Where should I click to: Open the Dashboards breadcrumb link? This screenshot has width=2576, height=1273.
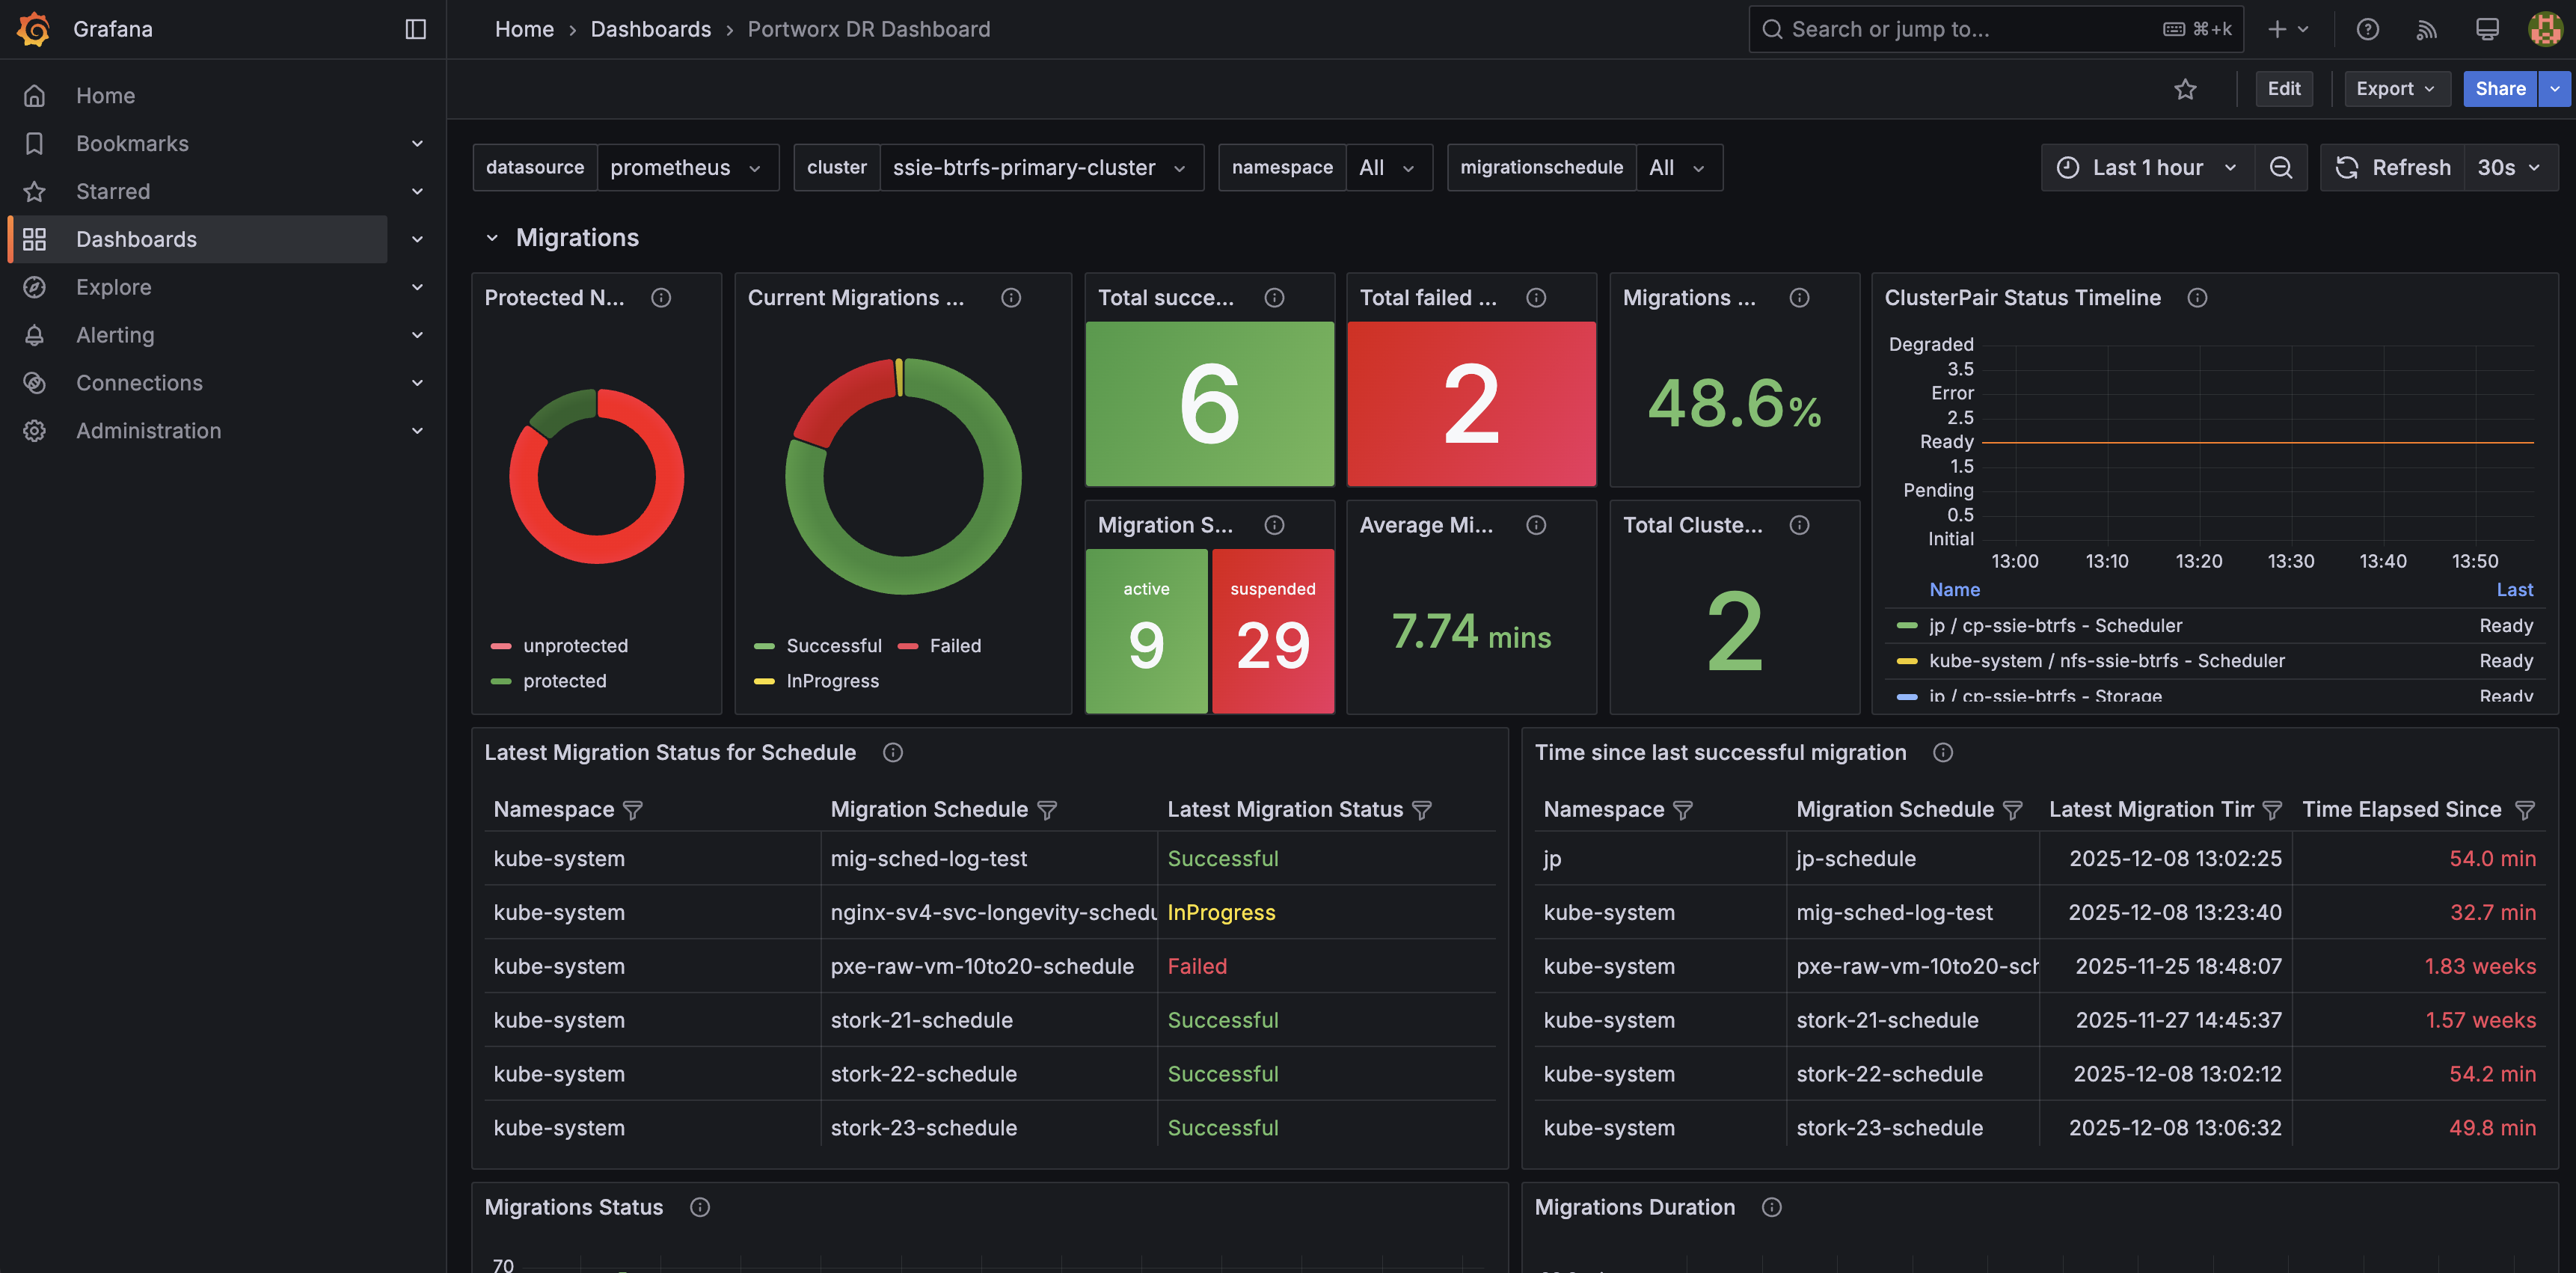[x=650, y=29]
